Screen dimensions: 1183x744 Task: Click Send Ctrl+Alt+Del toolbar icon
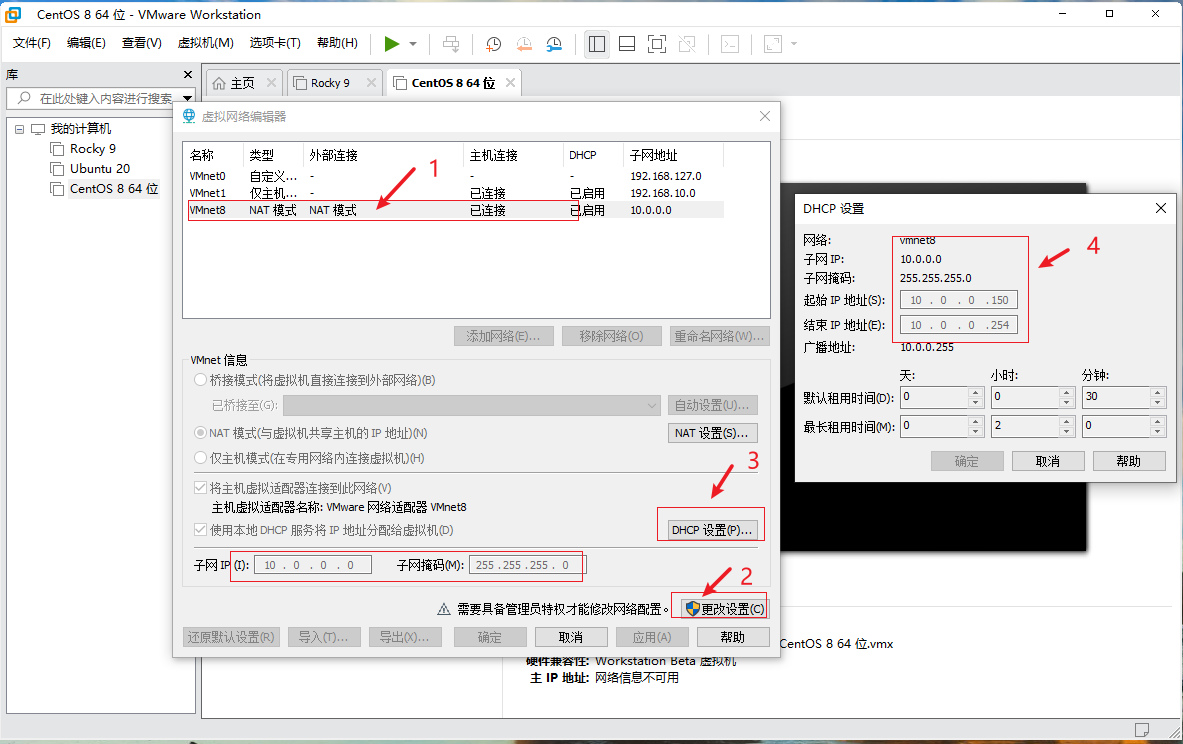click(451, 44)
